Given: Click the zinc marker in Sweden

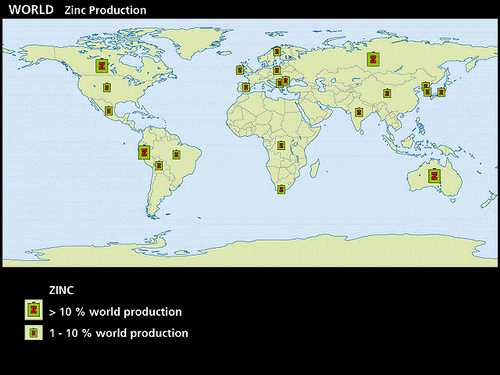Looking at the screenshot, I should [x=277, y=51].
